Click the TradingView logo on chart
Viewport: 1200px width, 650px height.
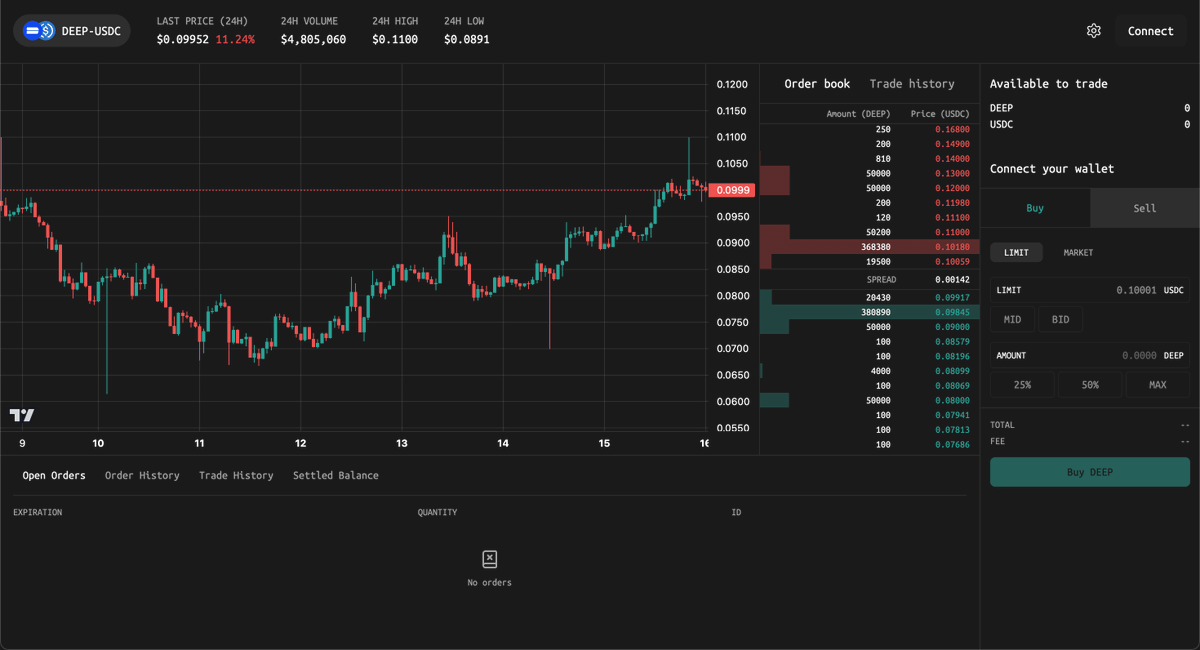coord(22,415)
